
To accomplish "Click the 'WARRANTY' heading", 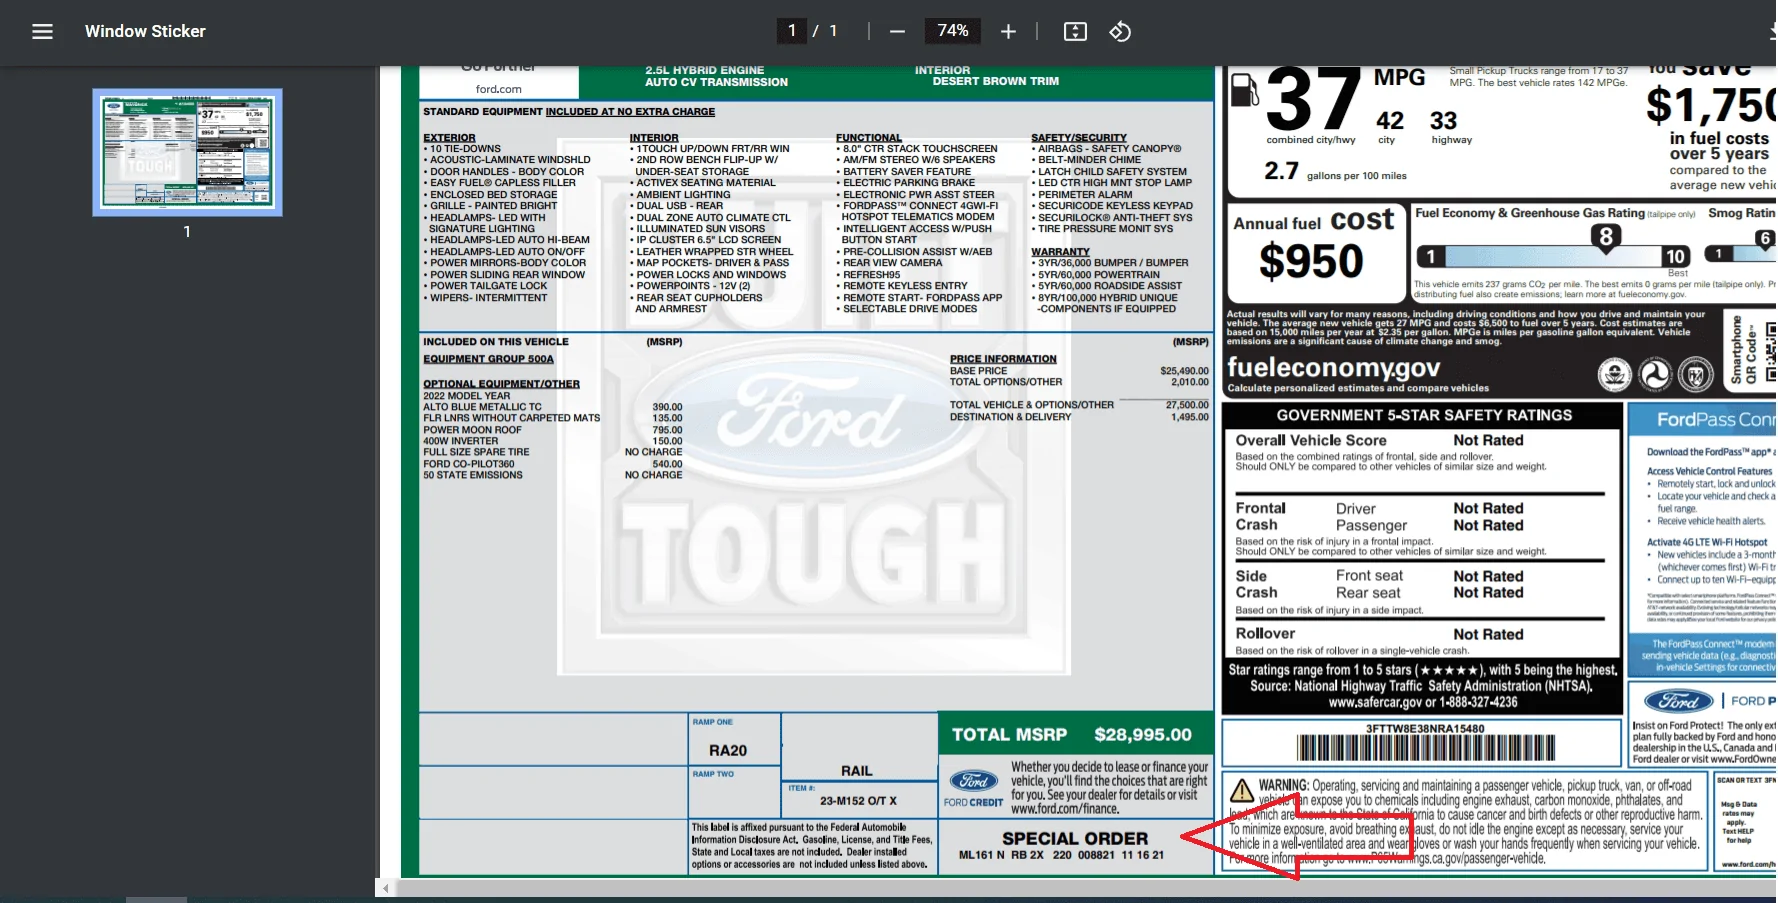I will tap(1060, 252).
